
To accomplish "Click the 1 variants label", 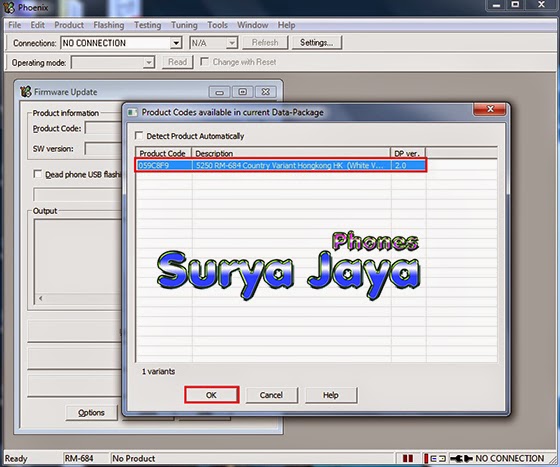I will (x=158, y=371).
